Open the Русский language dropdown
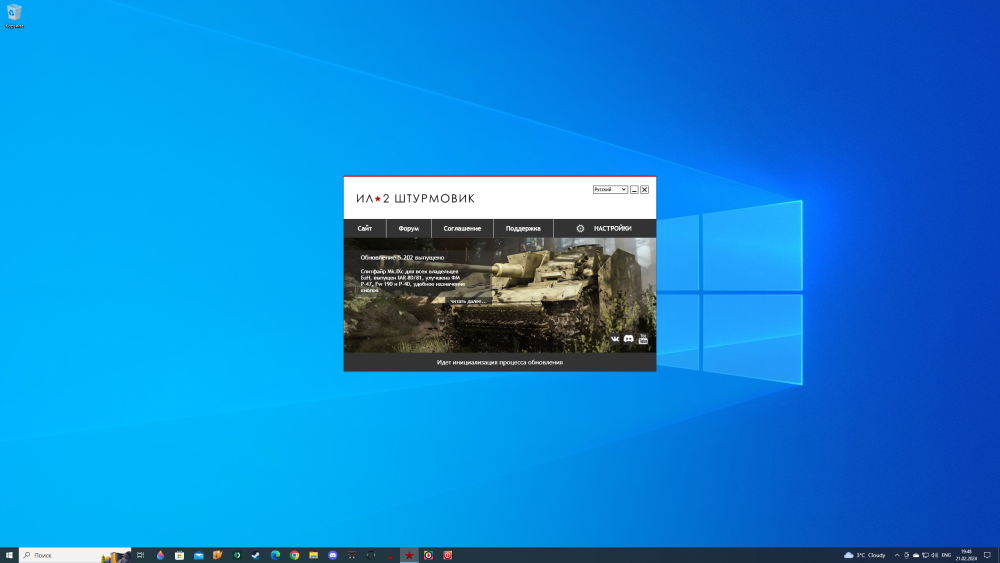 pos(610,189)
